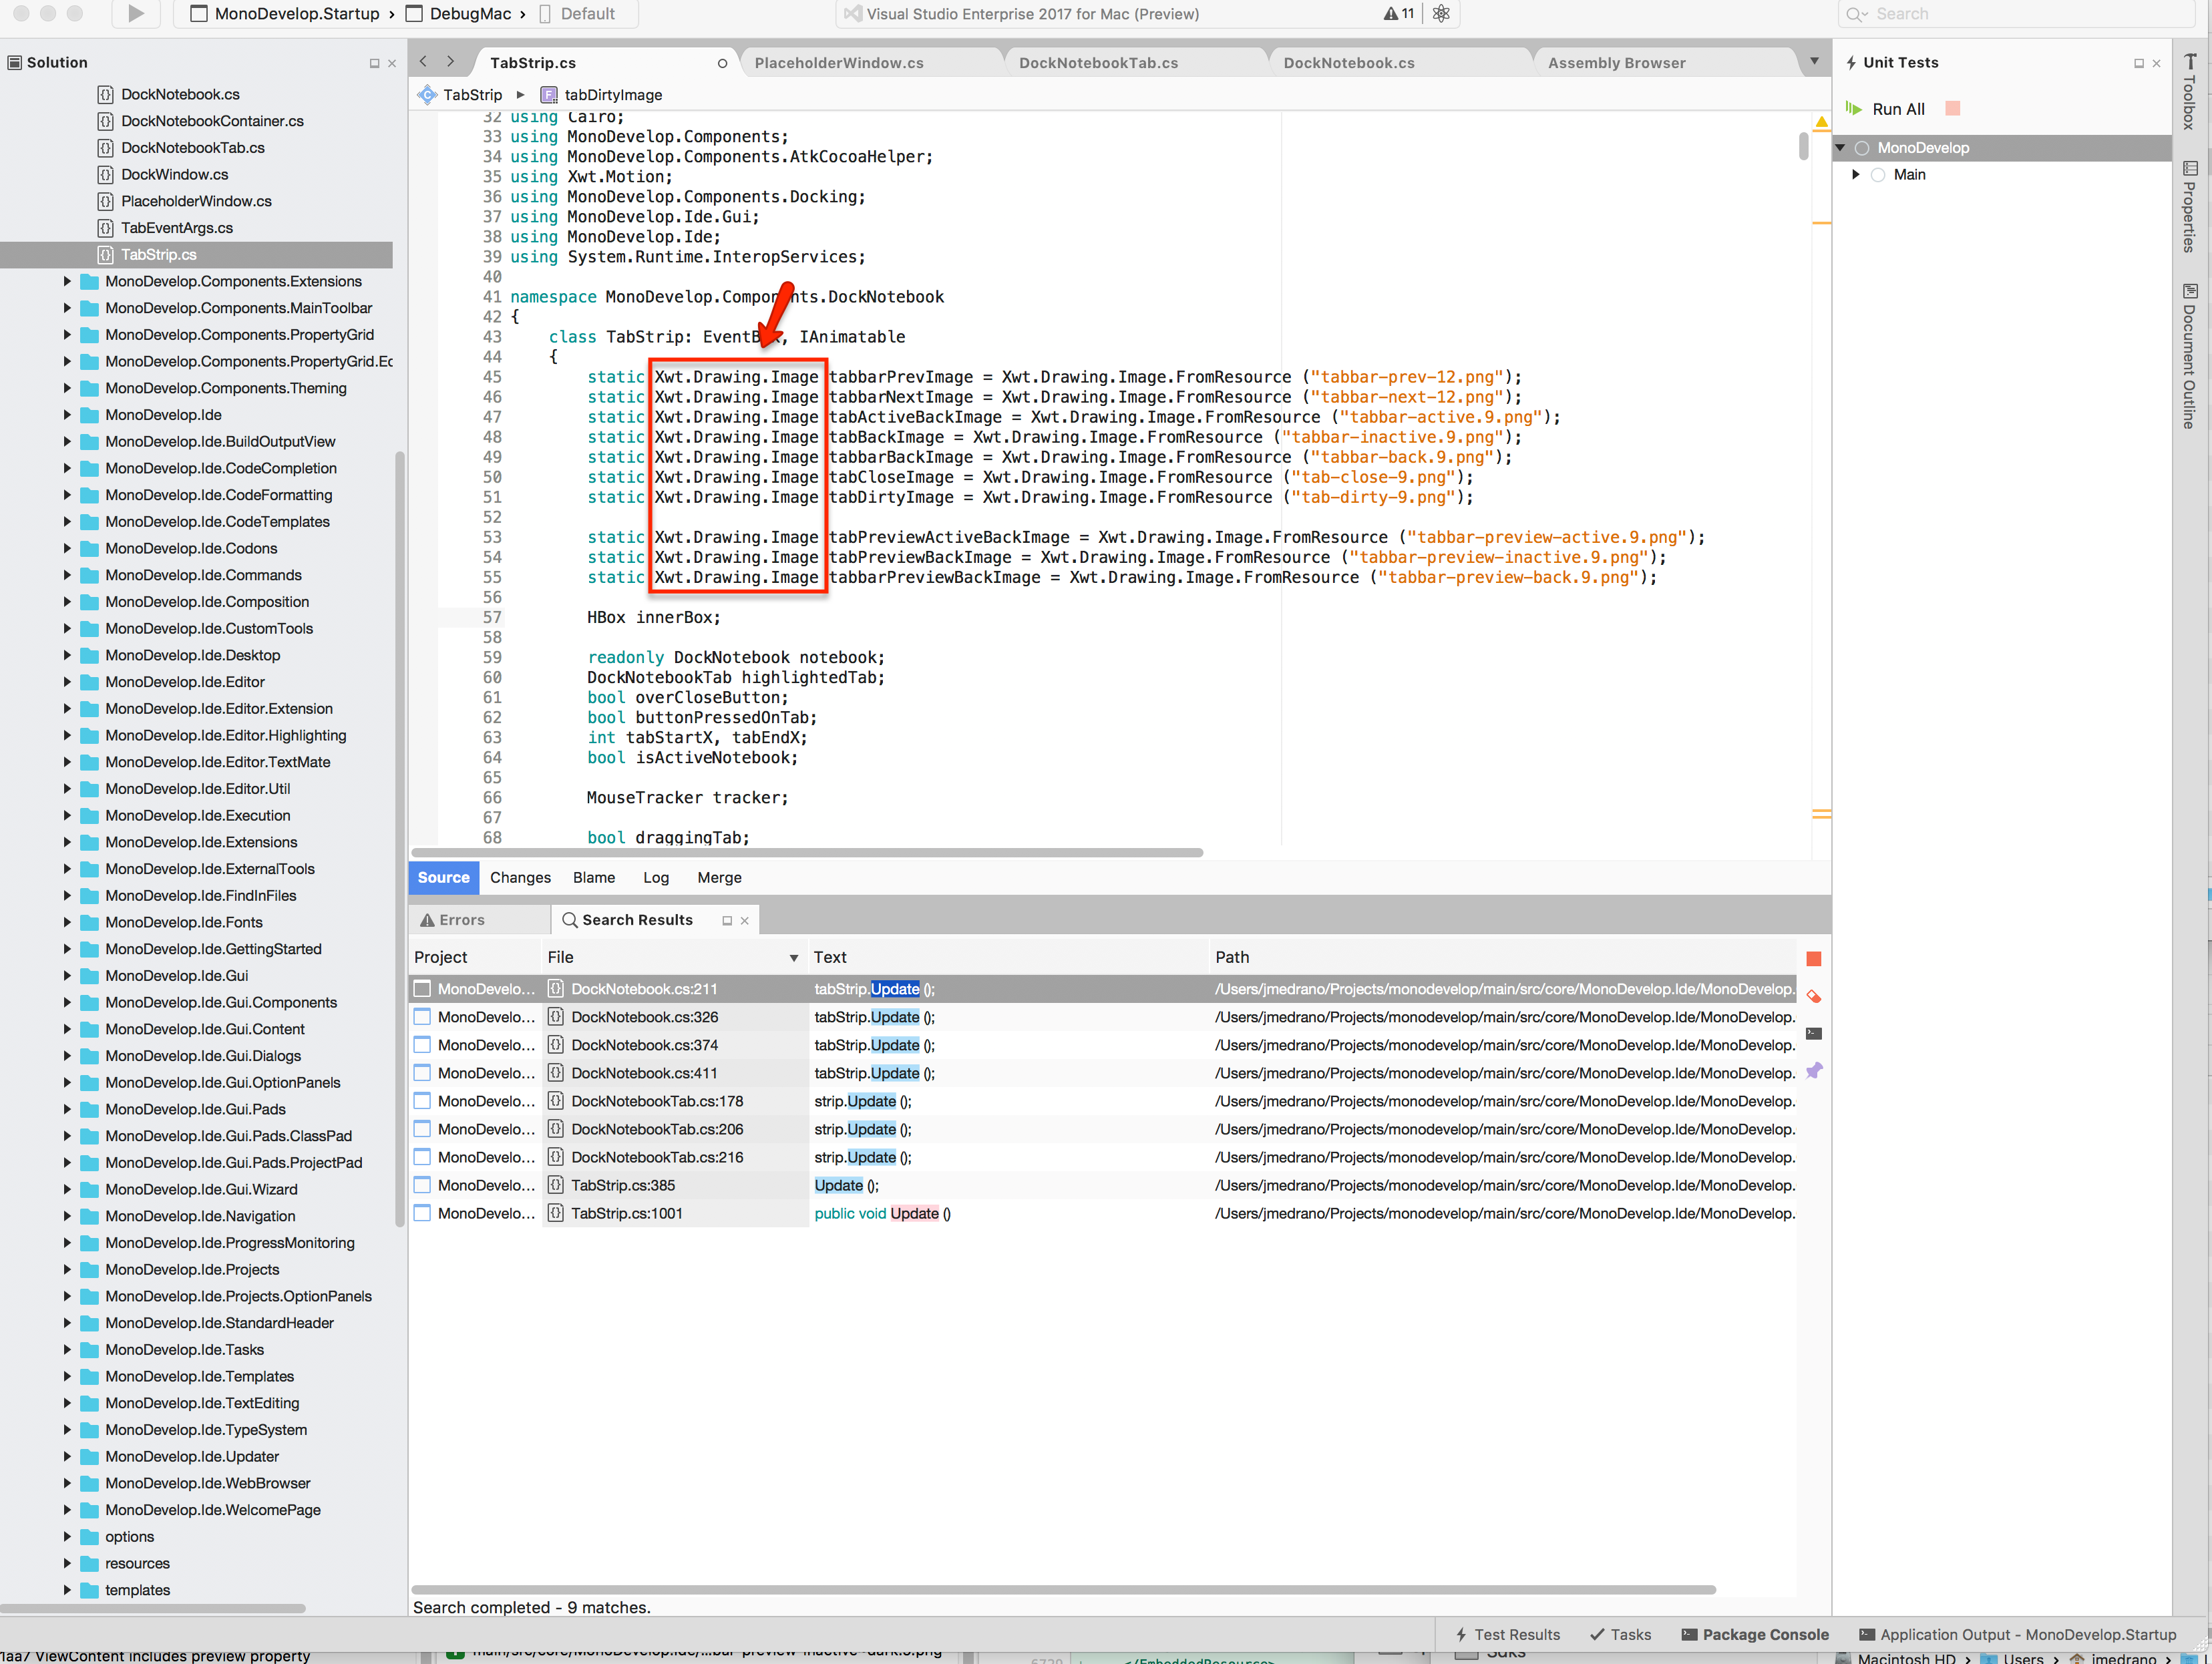The width and height of the screenshot is (2212, 1664).
Task: Click the Unit Tests lightning header icon
Action: 1851,62
